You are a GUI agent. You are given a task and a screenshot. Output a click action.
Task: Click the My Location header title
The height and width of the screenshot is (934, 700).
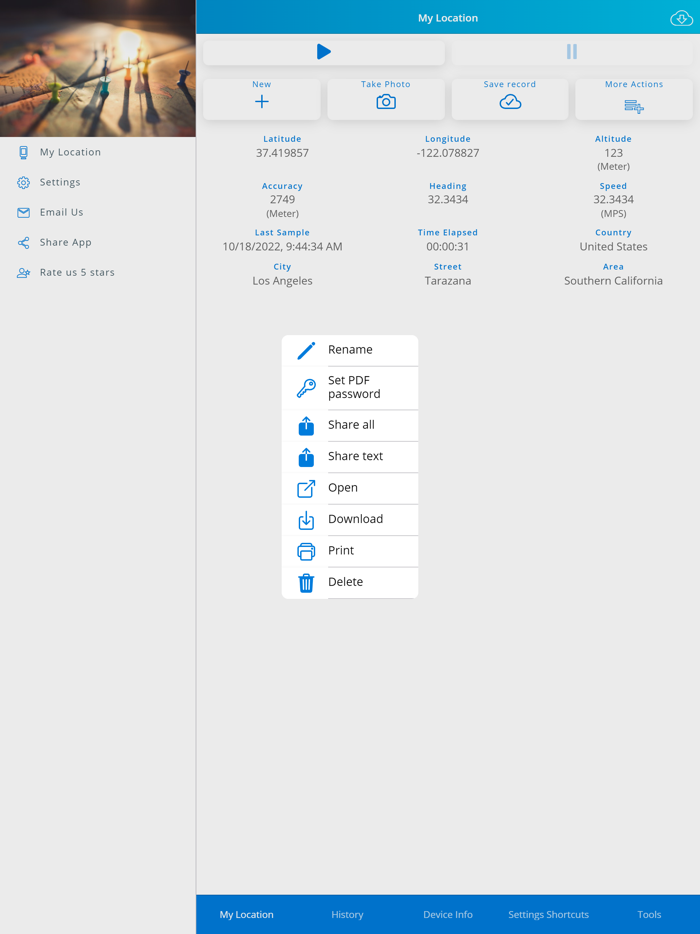coord(448,18)
